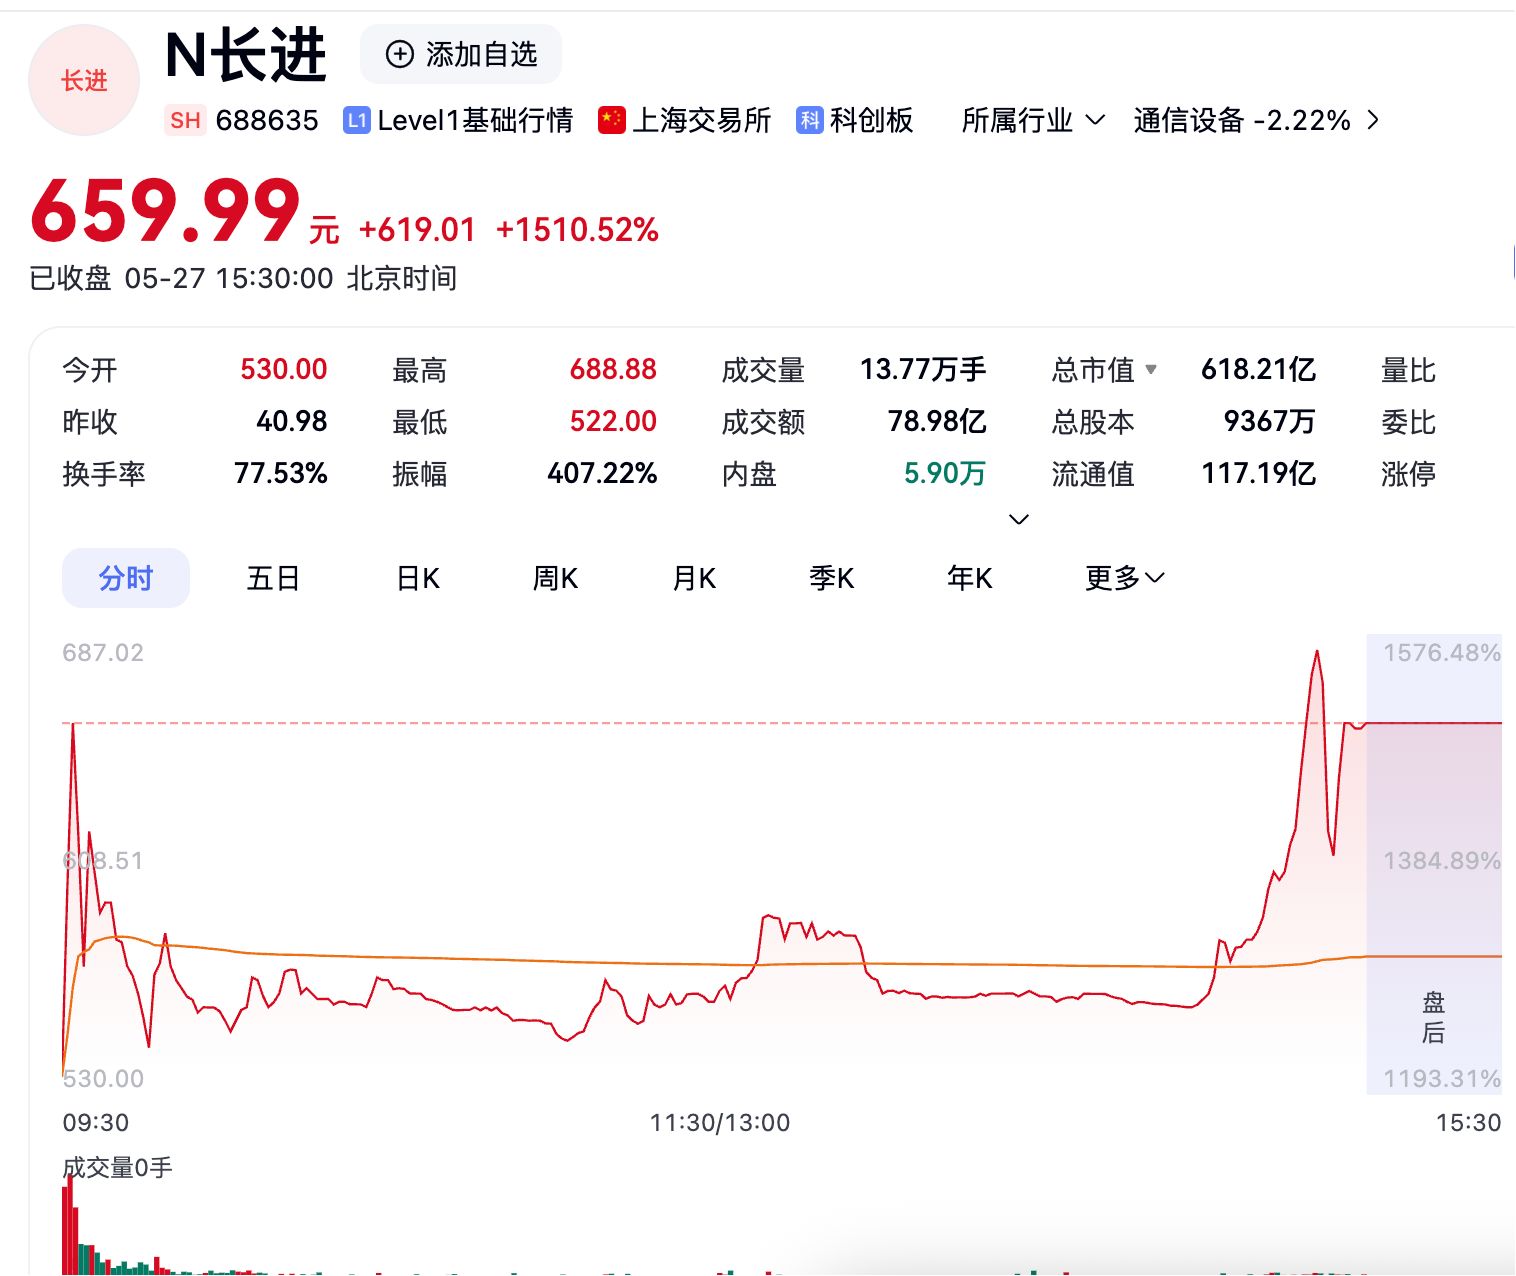
Task: Click the 昨收 value 40.98
Action: (292, 421)
